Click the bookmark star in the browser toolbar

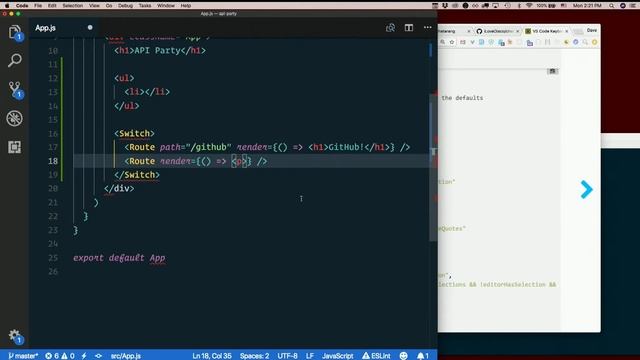click(x=452, y=42)
